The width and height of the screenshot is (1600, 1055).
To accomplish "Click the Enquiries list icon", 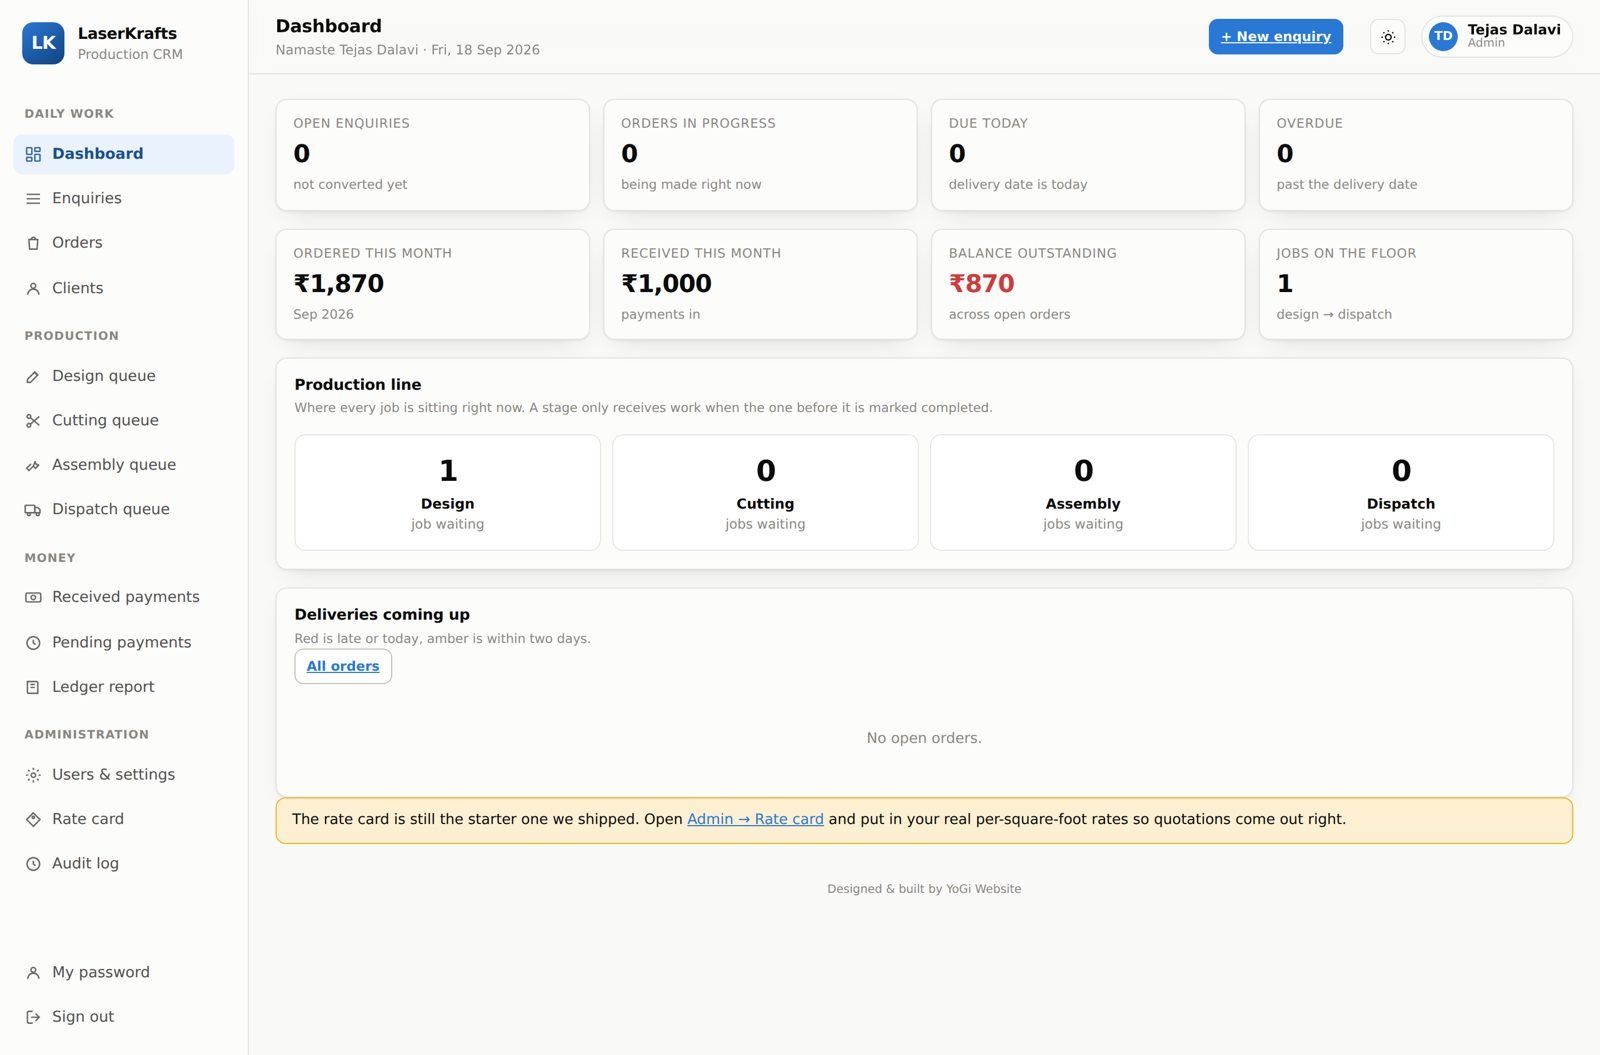I will (33, 199).
